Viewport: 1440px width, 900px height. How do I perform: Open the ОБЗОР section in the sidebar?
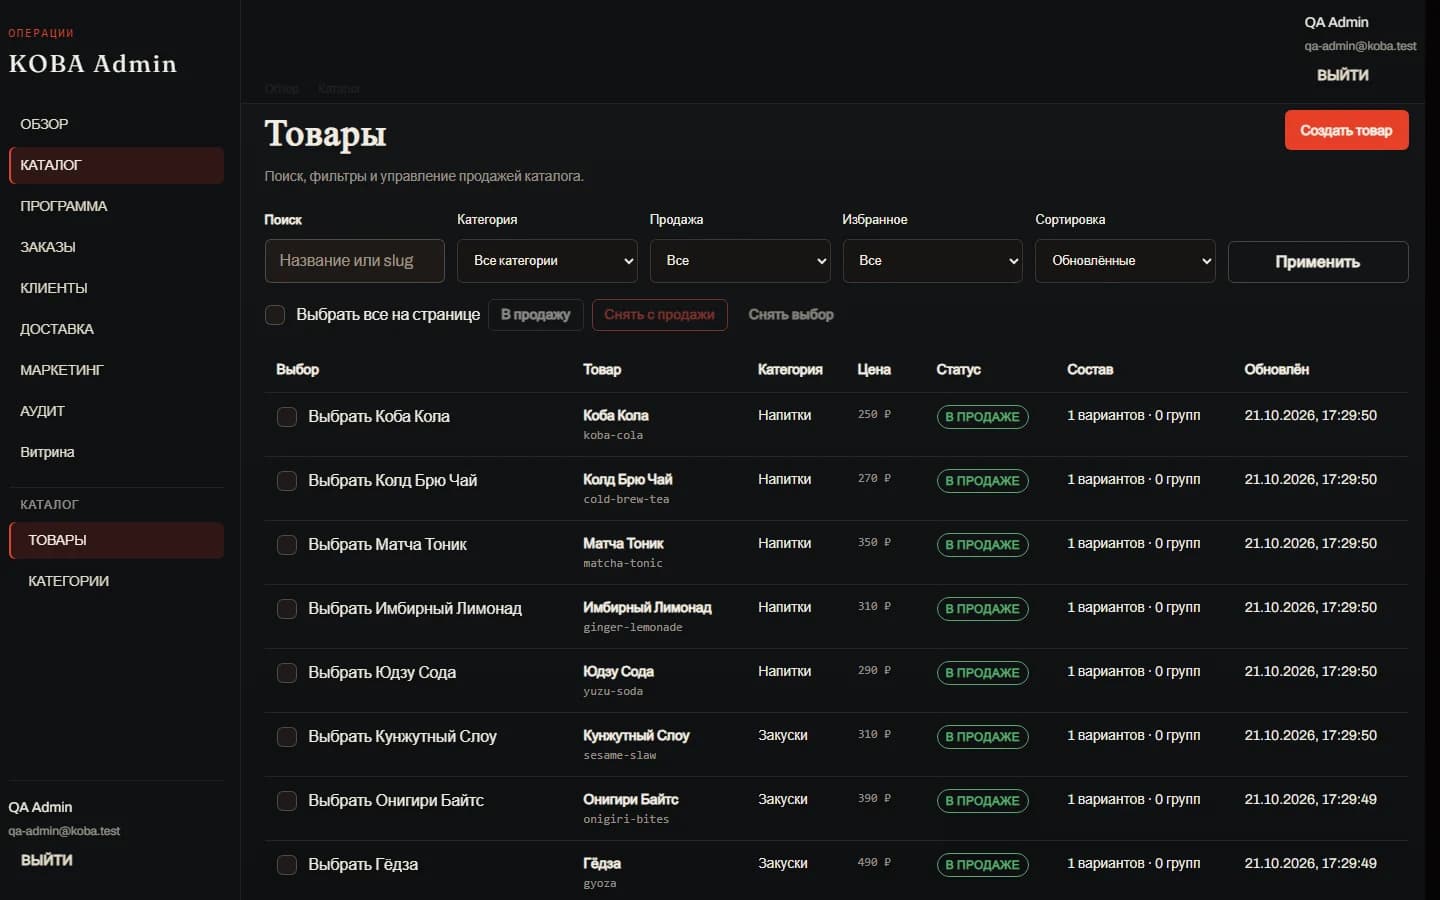click(x=115, y=124)
